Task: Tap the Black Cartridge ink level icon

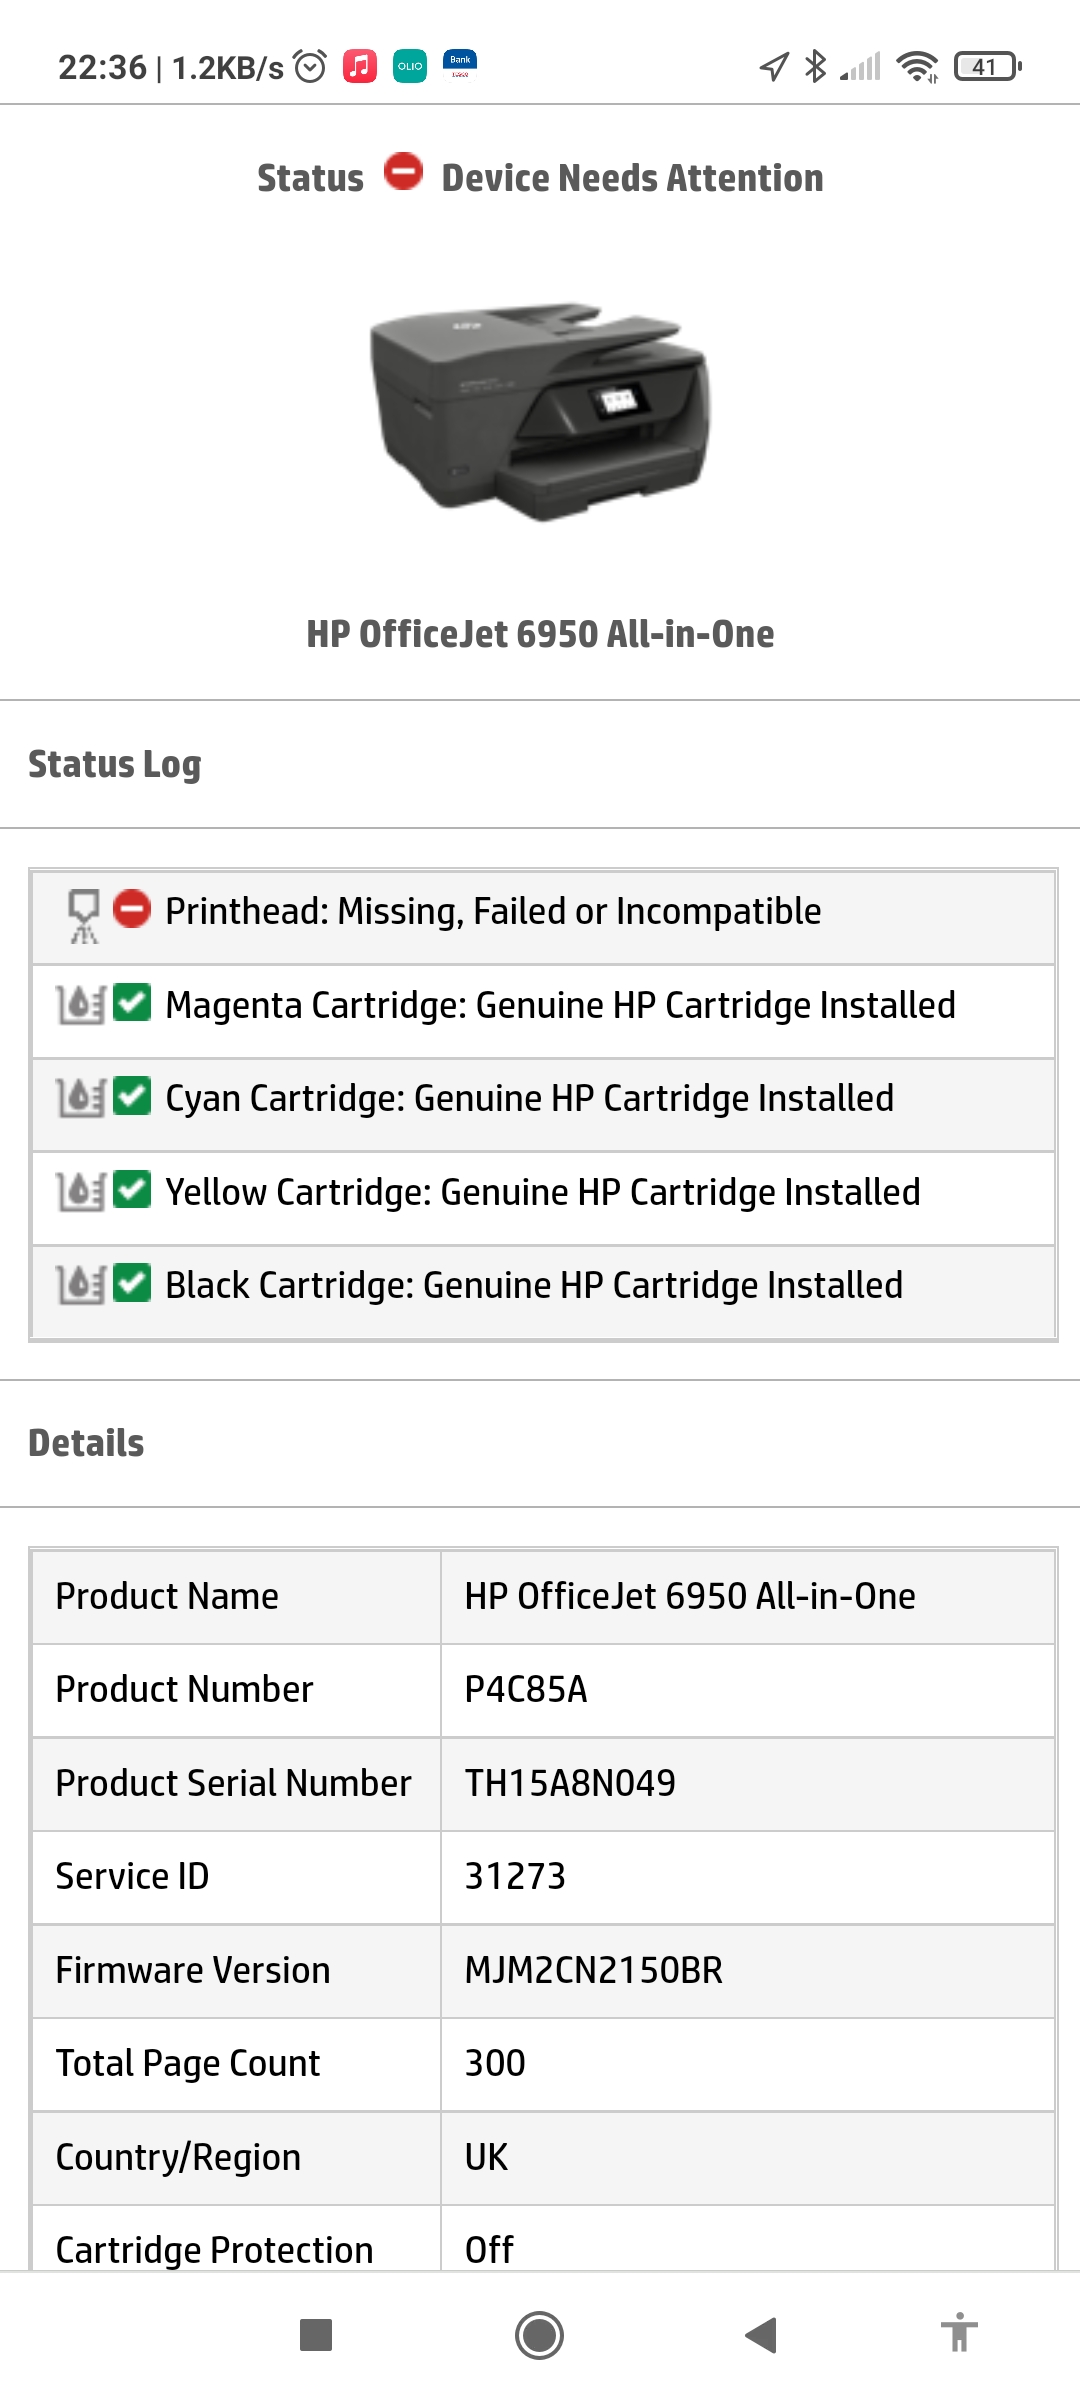Action: (x=80, y=1285)
